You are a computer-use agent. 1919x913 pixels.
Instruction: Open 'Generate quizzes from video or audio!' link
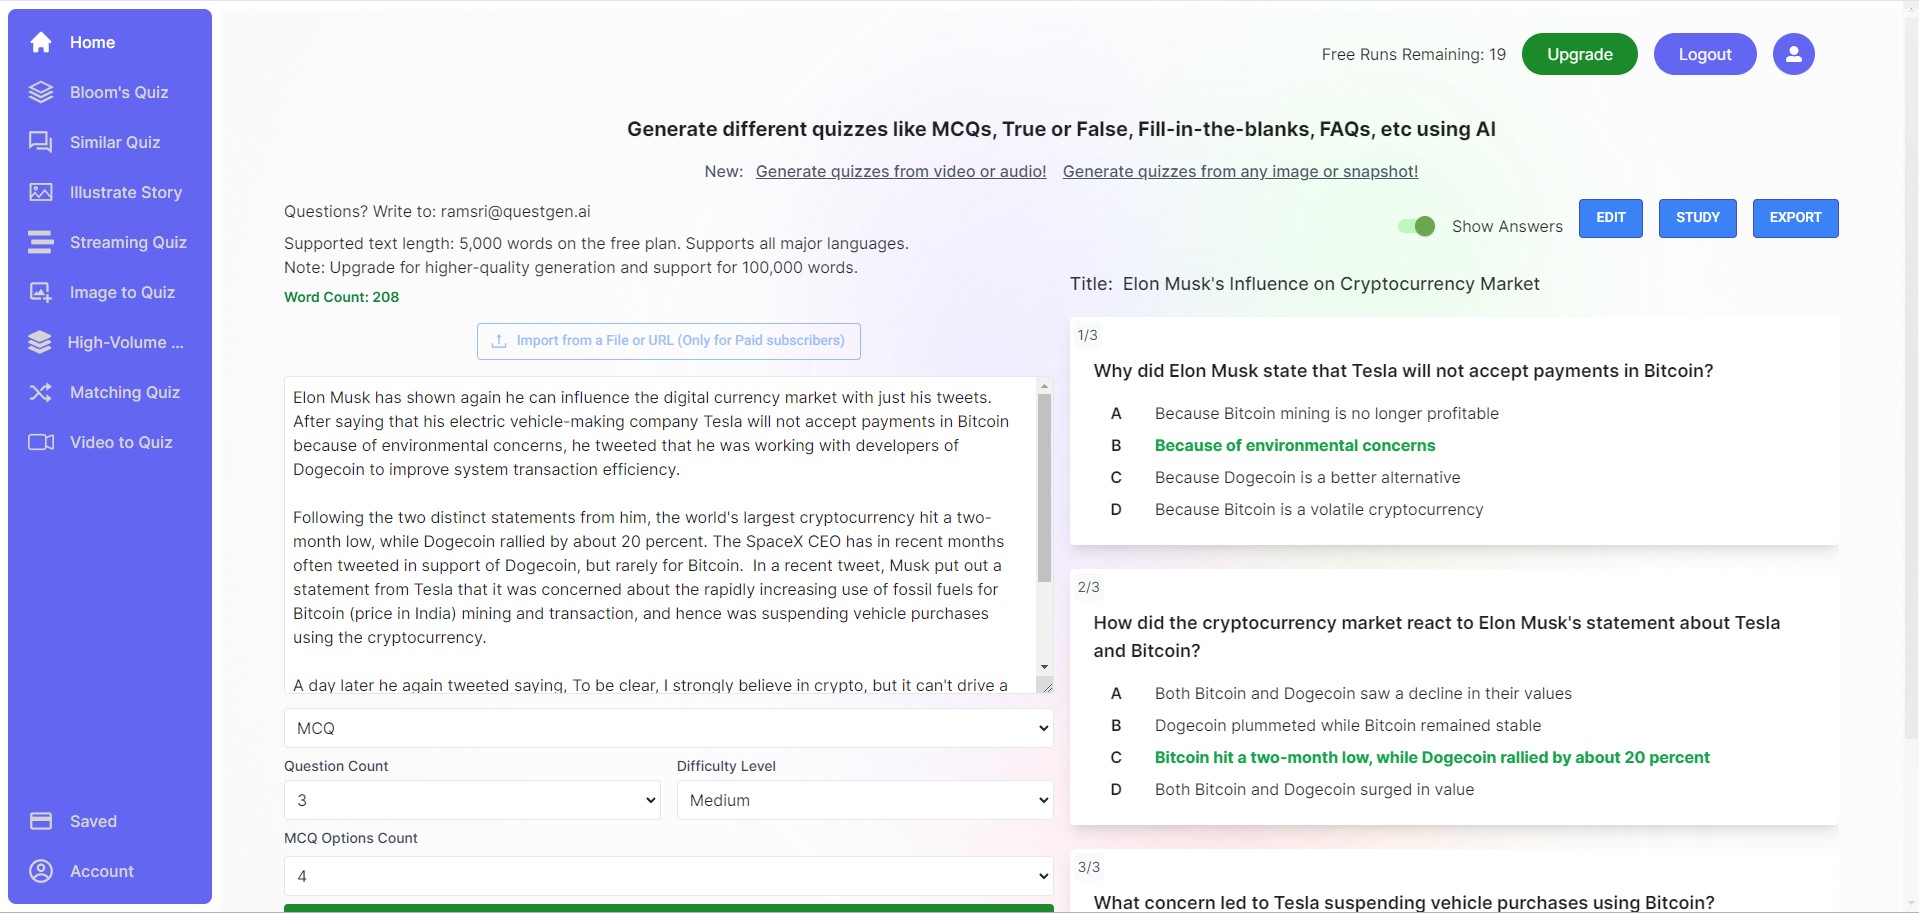click(x=901, y=171)
